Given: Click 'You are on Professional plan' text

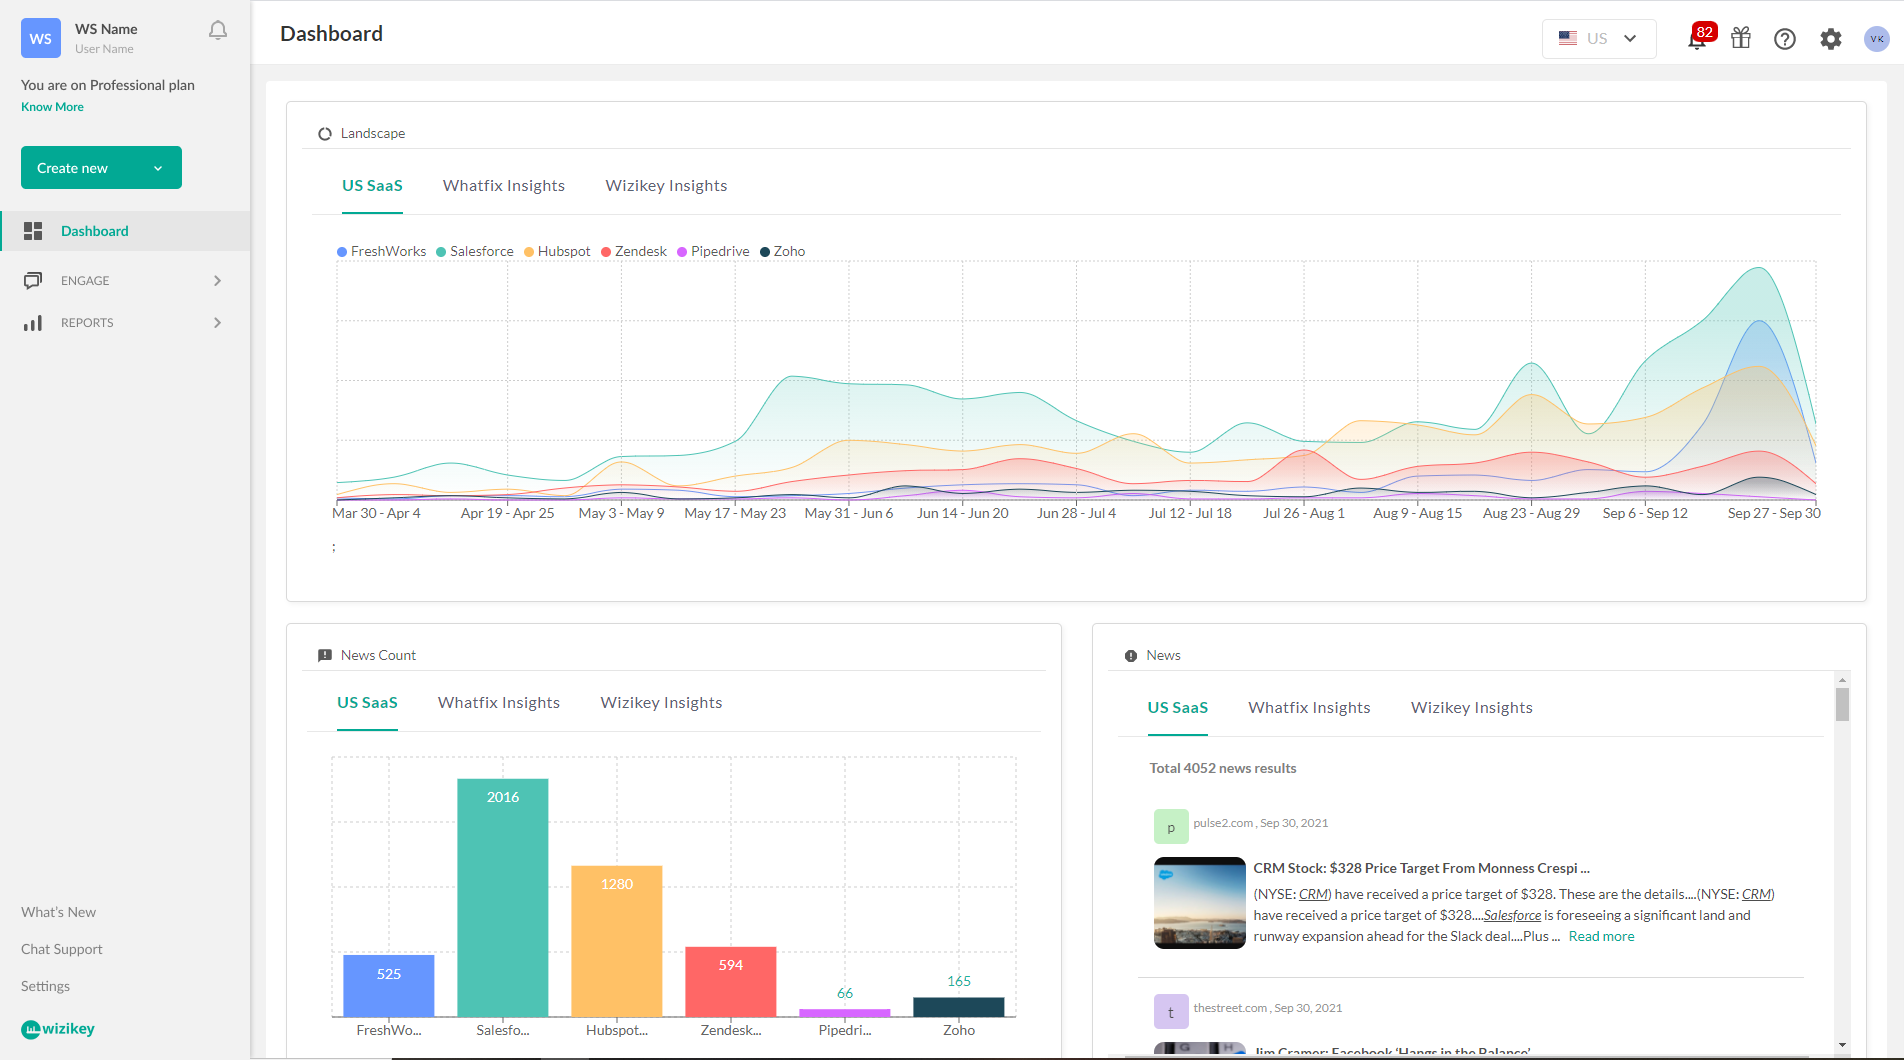Looking at the screenshot, I should [x=108, y=85].
